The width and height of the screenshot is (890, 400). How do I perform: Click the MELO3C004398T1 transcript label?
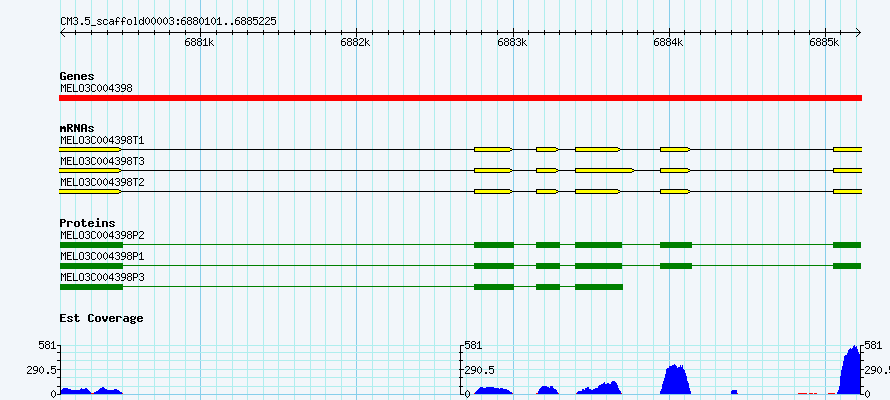pos(102,140)
